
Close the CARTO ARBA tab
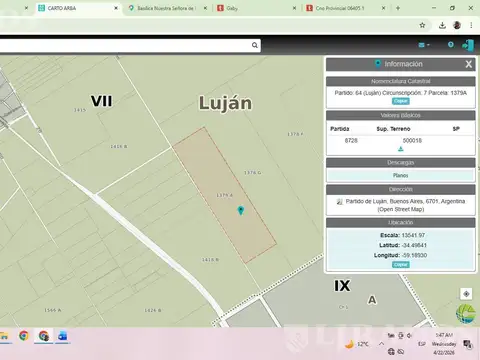point(116,8)
